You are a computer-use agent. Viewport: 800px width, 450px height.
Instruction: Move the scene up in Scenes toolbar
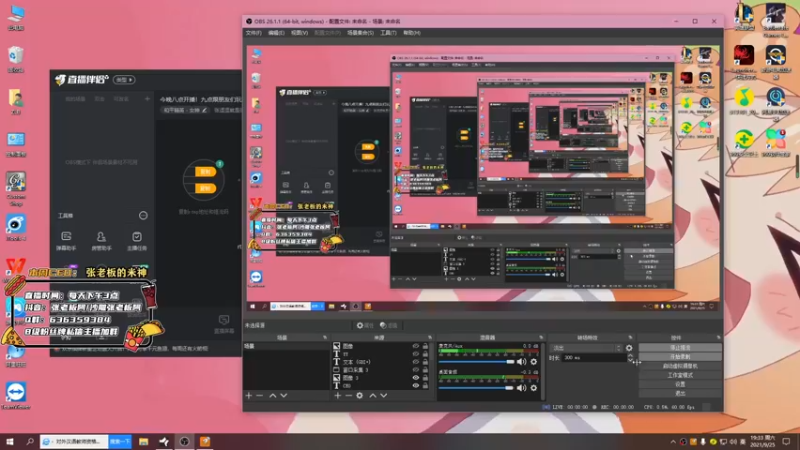[x=272, y=395]
